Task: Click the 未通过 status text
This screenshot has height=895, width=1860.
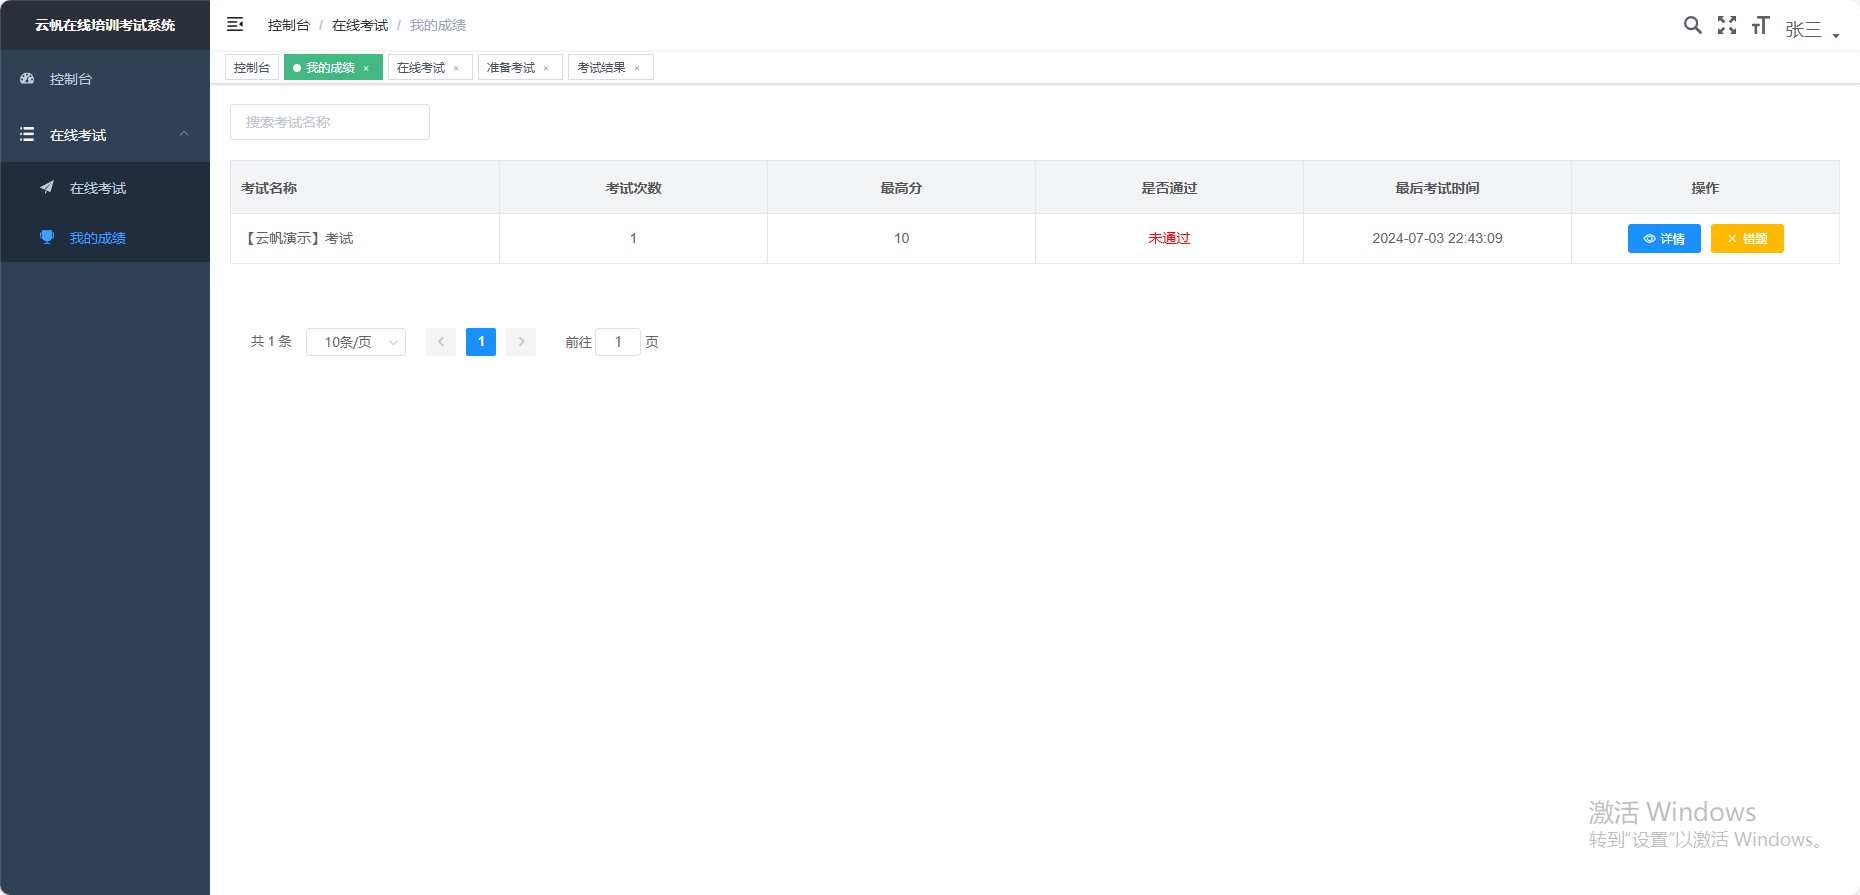Action: tap(1169, 238)
